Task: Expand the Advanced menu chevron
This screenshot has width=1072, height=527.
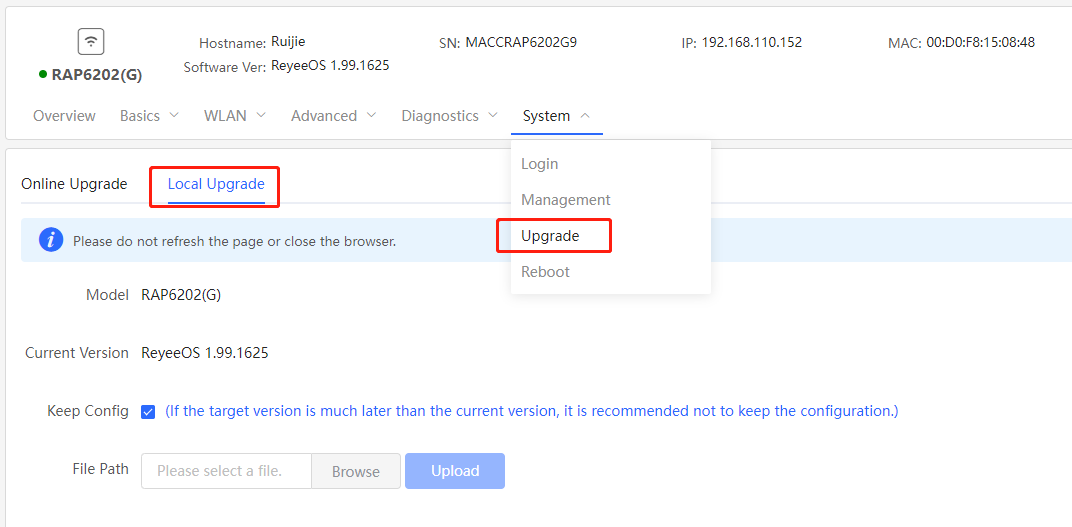Action: 371,116
